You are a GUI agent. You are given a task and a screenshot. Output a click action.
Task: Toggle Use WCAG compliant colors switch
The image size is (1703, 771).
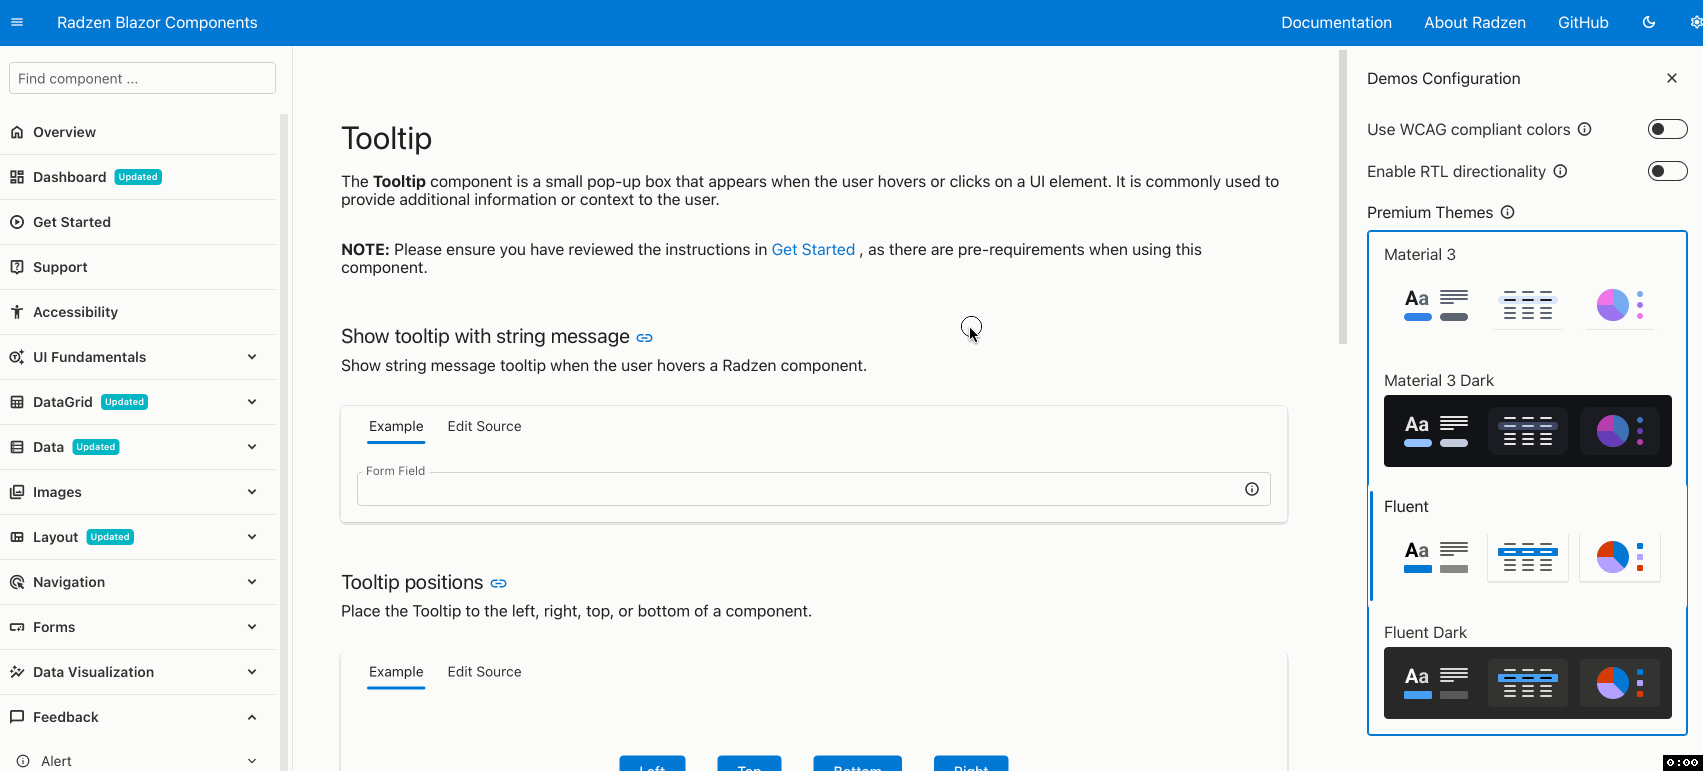click(x=1668, y=129)
